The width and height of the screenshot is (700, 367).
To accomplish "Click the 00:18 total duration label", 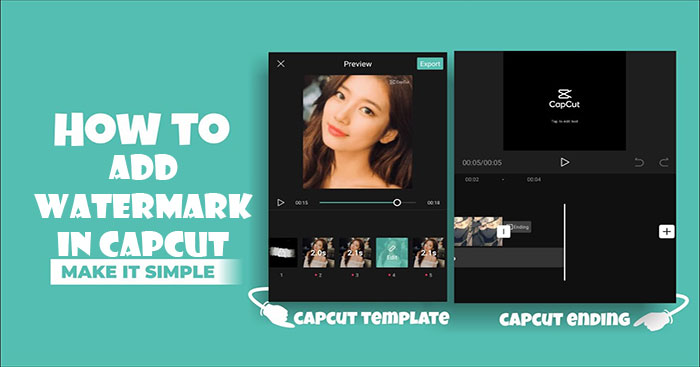I will [433, 203].
